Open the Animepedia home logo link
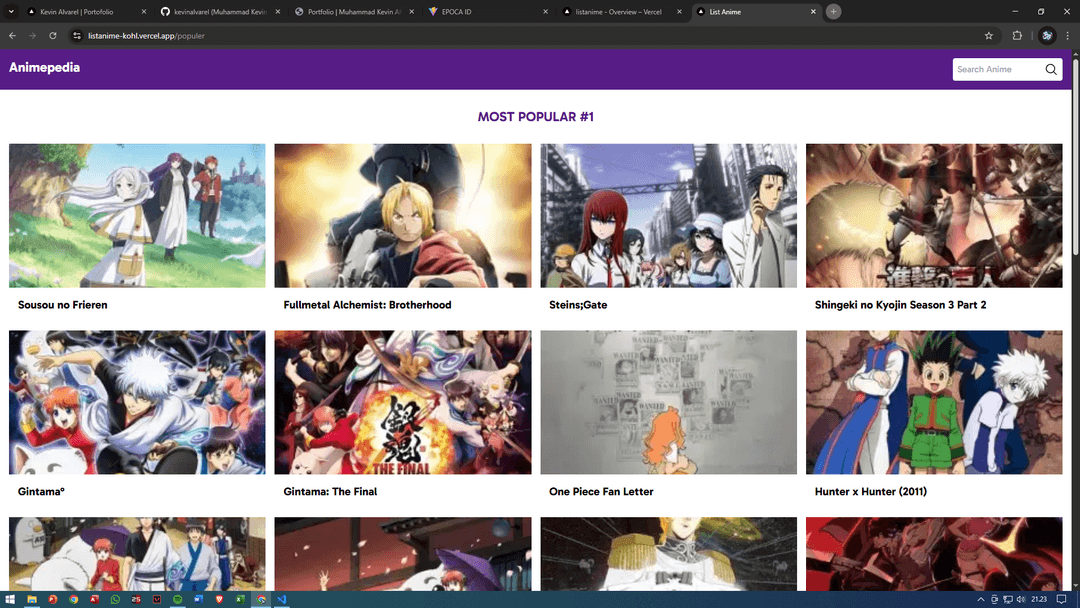 [x=44, y=68]
